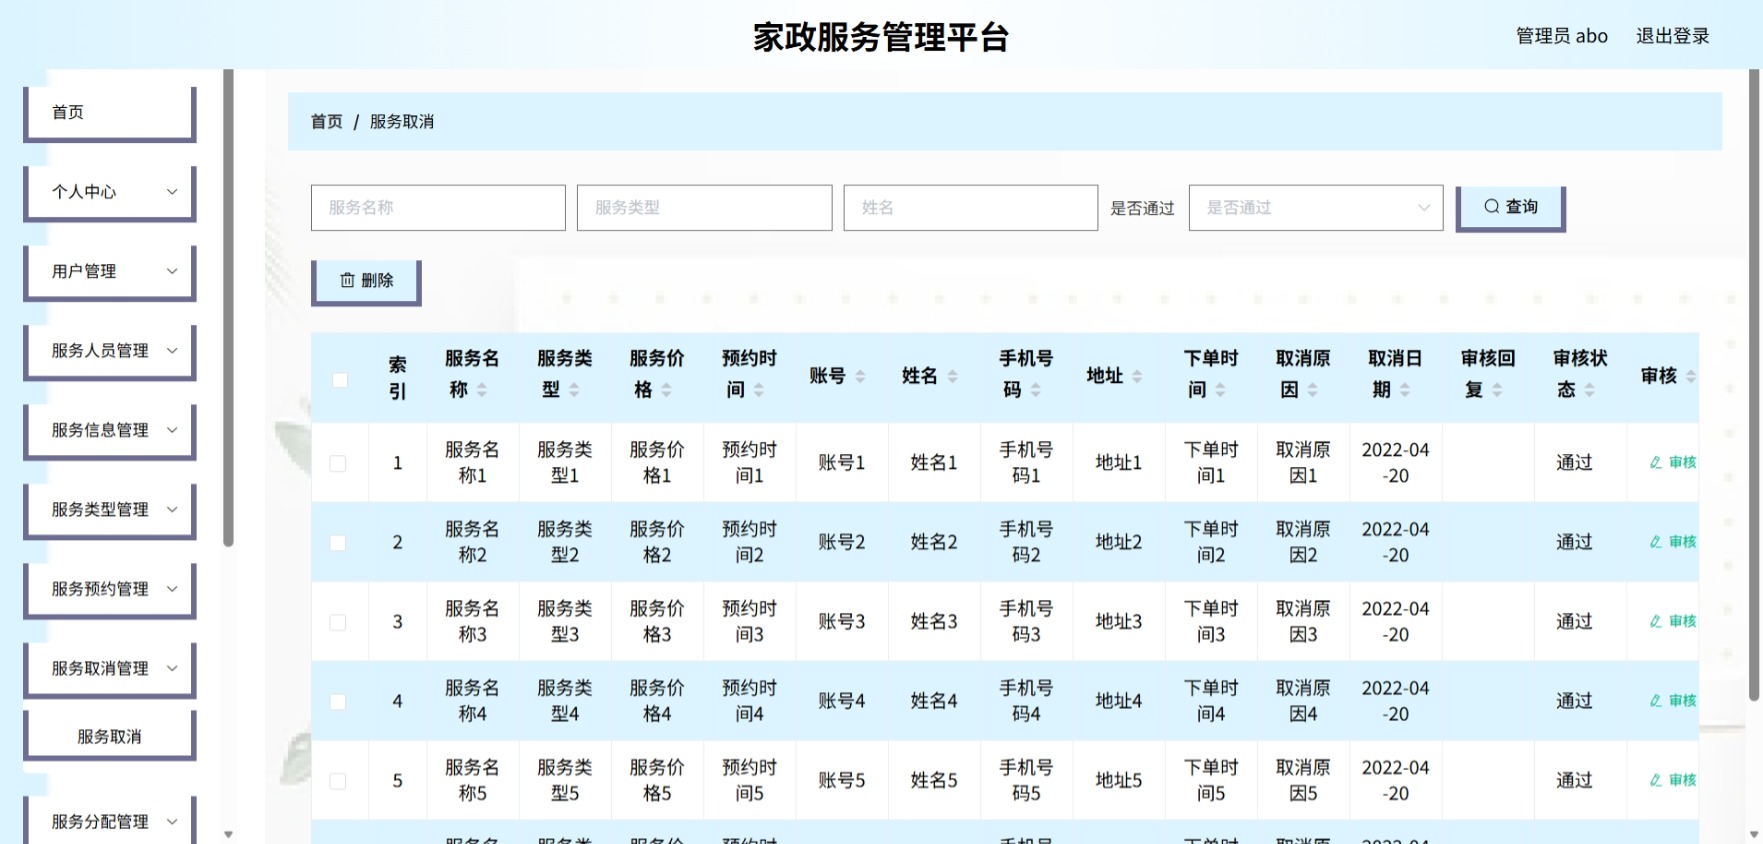Click cell 下单时间5

pyautogui.click(x=1211, y=781)
